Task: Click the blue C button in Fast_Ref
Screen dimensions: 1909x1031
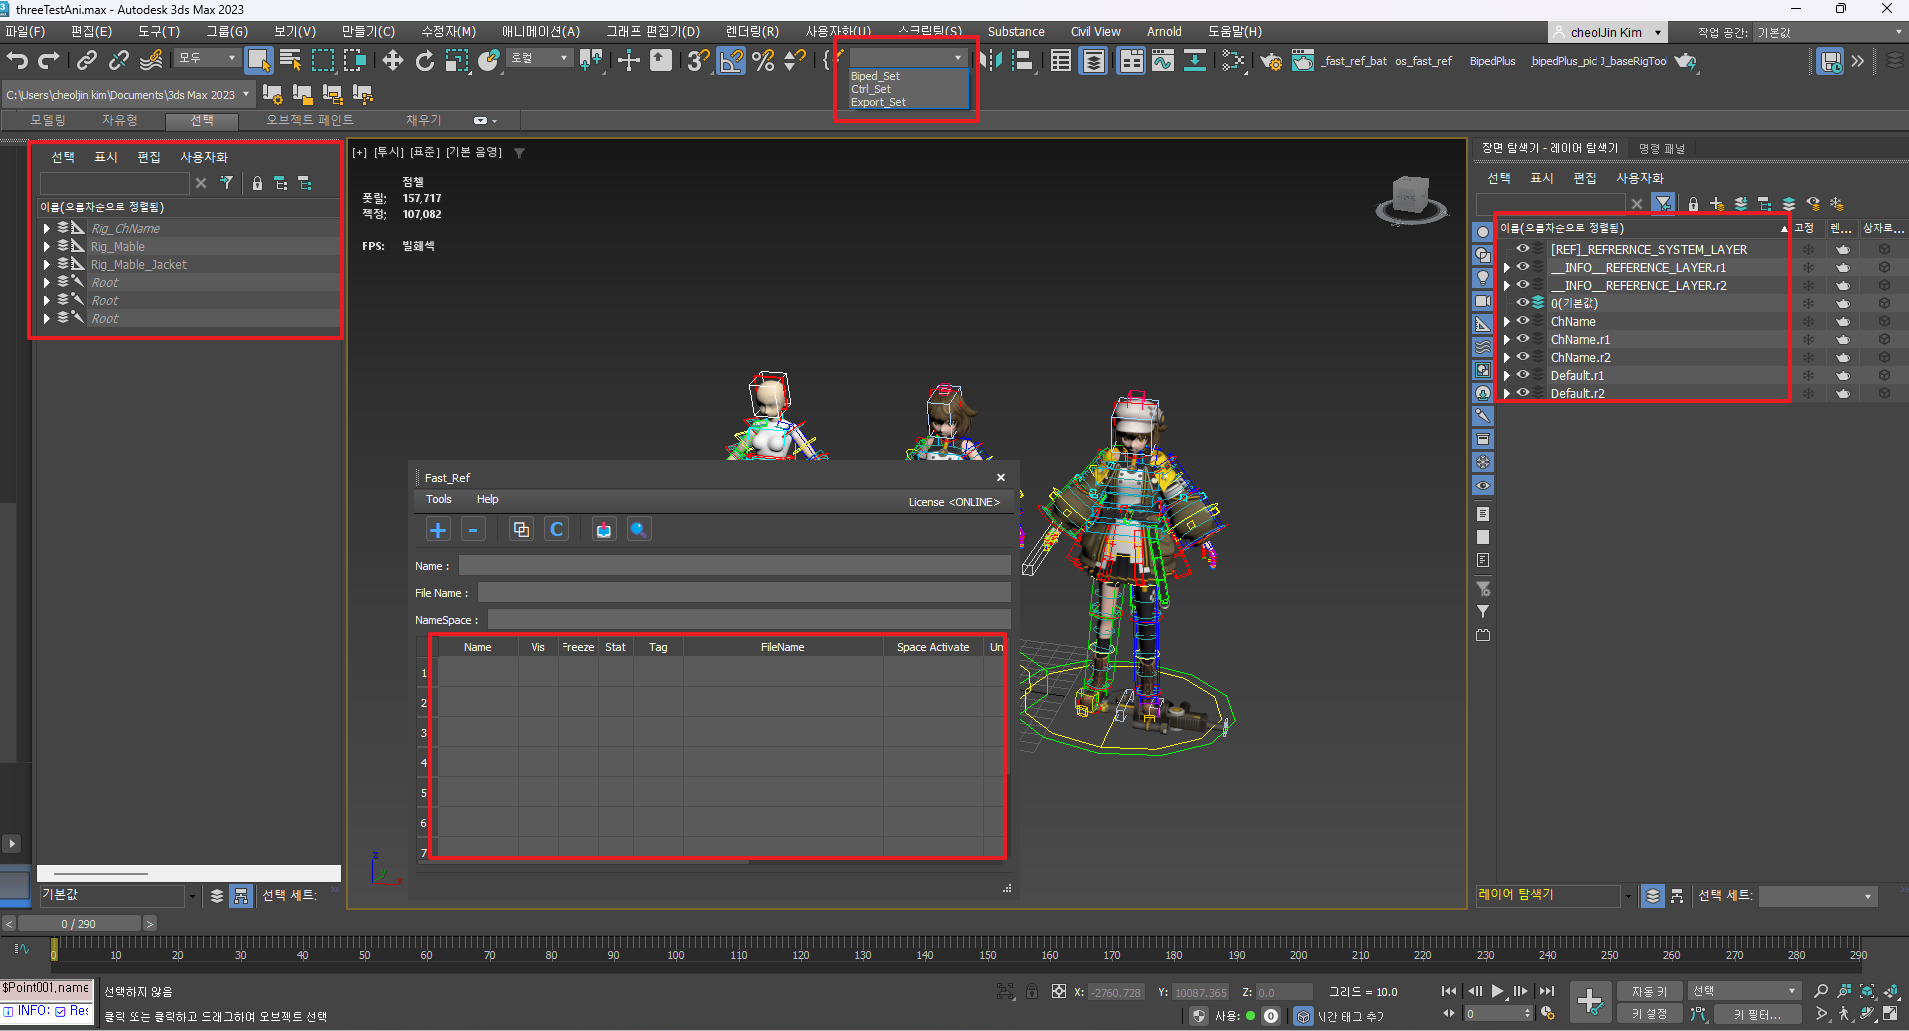Action: click(x=557, y=530)
